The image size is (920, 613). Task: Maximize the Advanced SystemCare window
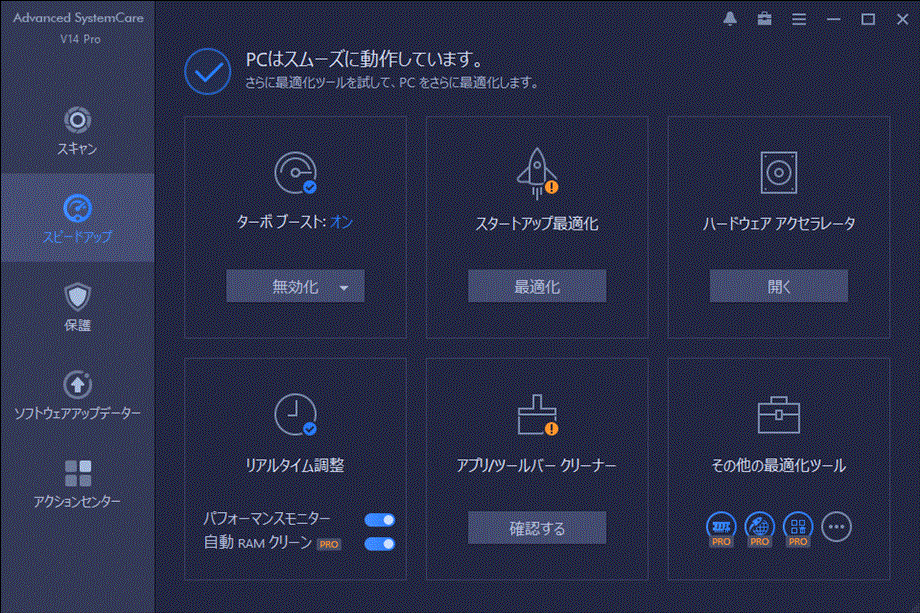pos(868,19)
